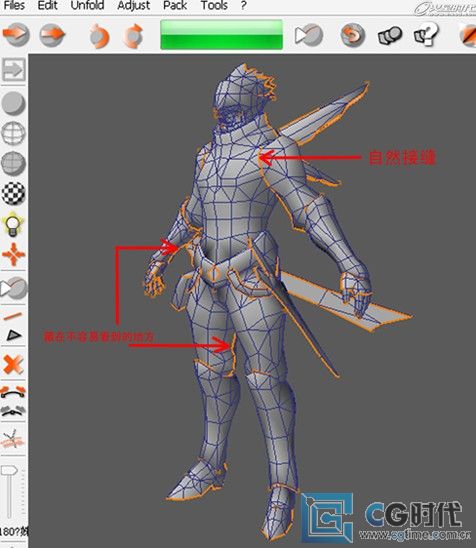Click the camera icon with question mark
Viewport: 476px width, 548px height.
426,34
